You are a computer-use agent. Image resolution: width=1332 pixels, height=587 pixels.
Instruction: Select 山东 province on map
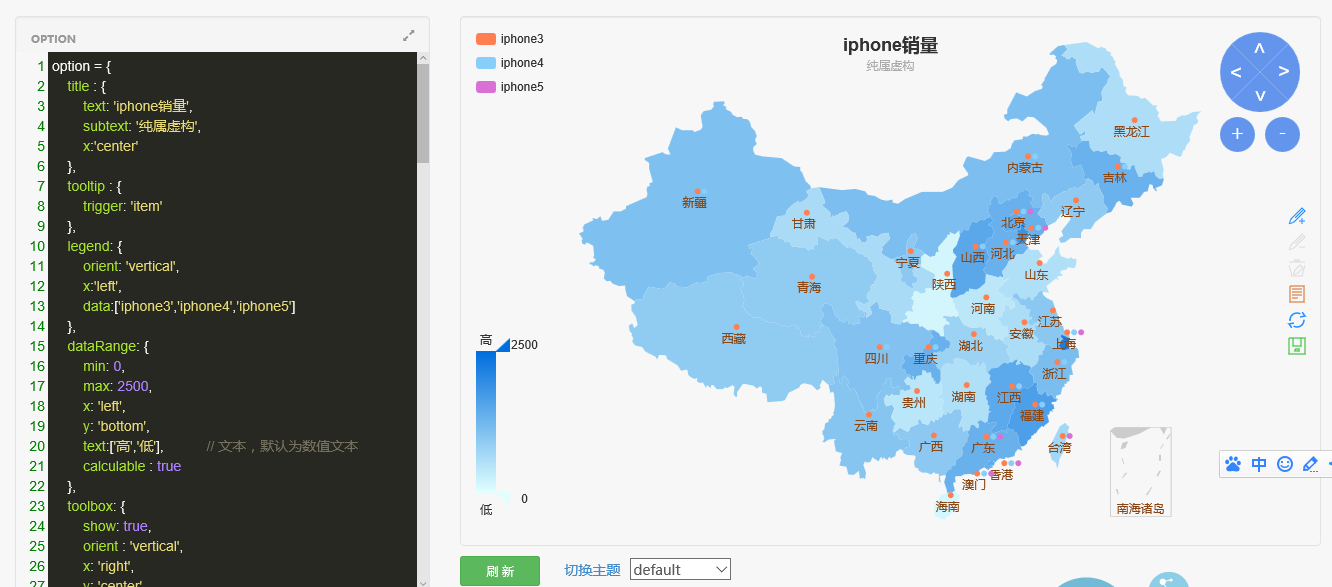1036,275
